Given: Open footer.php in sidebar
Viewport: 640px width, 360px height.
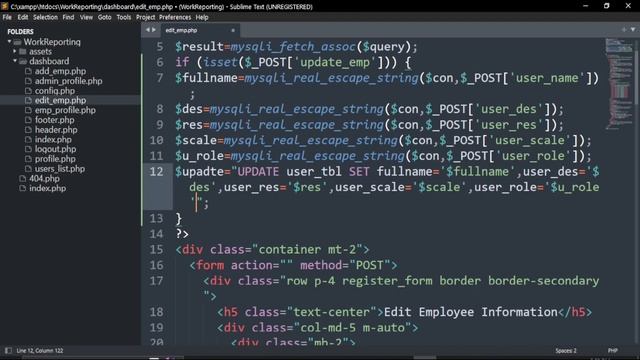Looking at the screenshot, I should click(54, 120).
